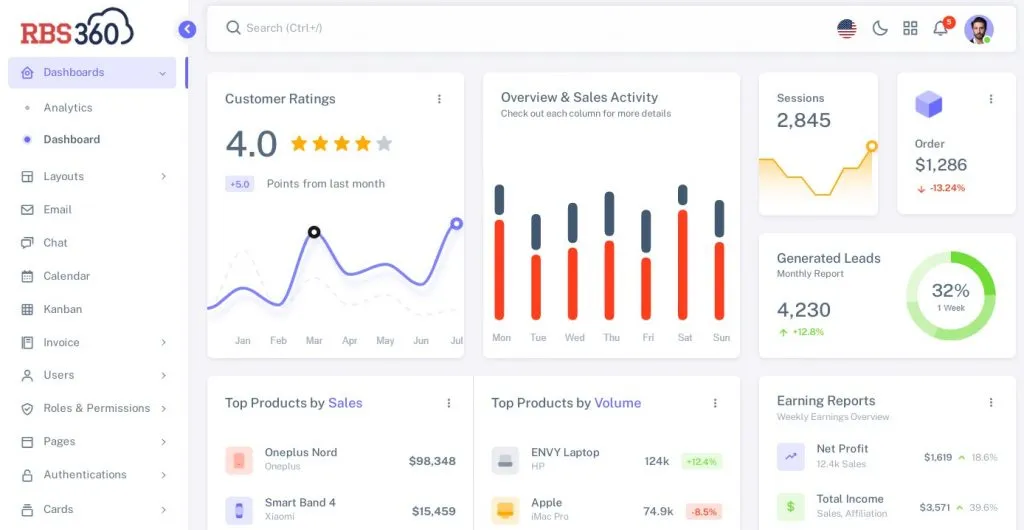
Task: Open Customer Ratings three-dot menu
Action: point(439,99)
